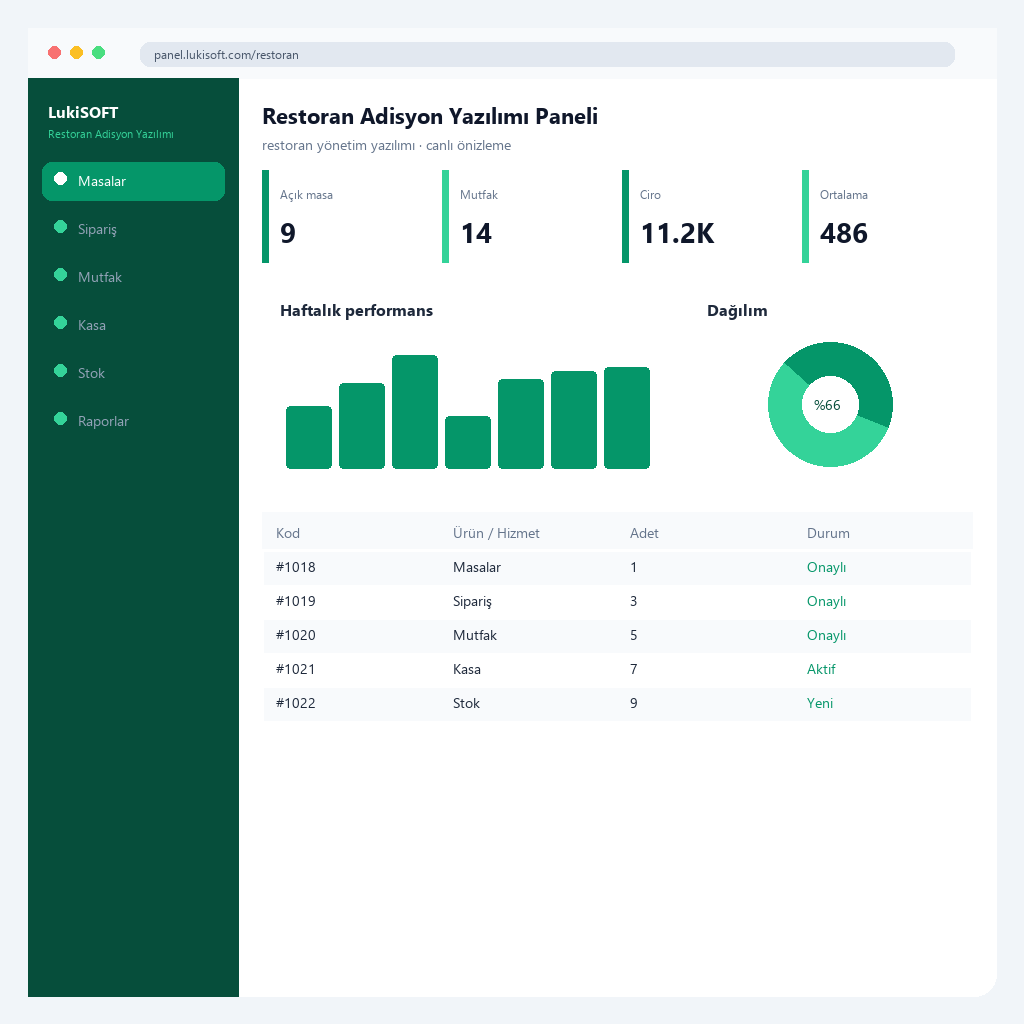Click the Haftalık performans chart title
Viewport: 1024px width, 1024px height.
tap(357, 311)
